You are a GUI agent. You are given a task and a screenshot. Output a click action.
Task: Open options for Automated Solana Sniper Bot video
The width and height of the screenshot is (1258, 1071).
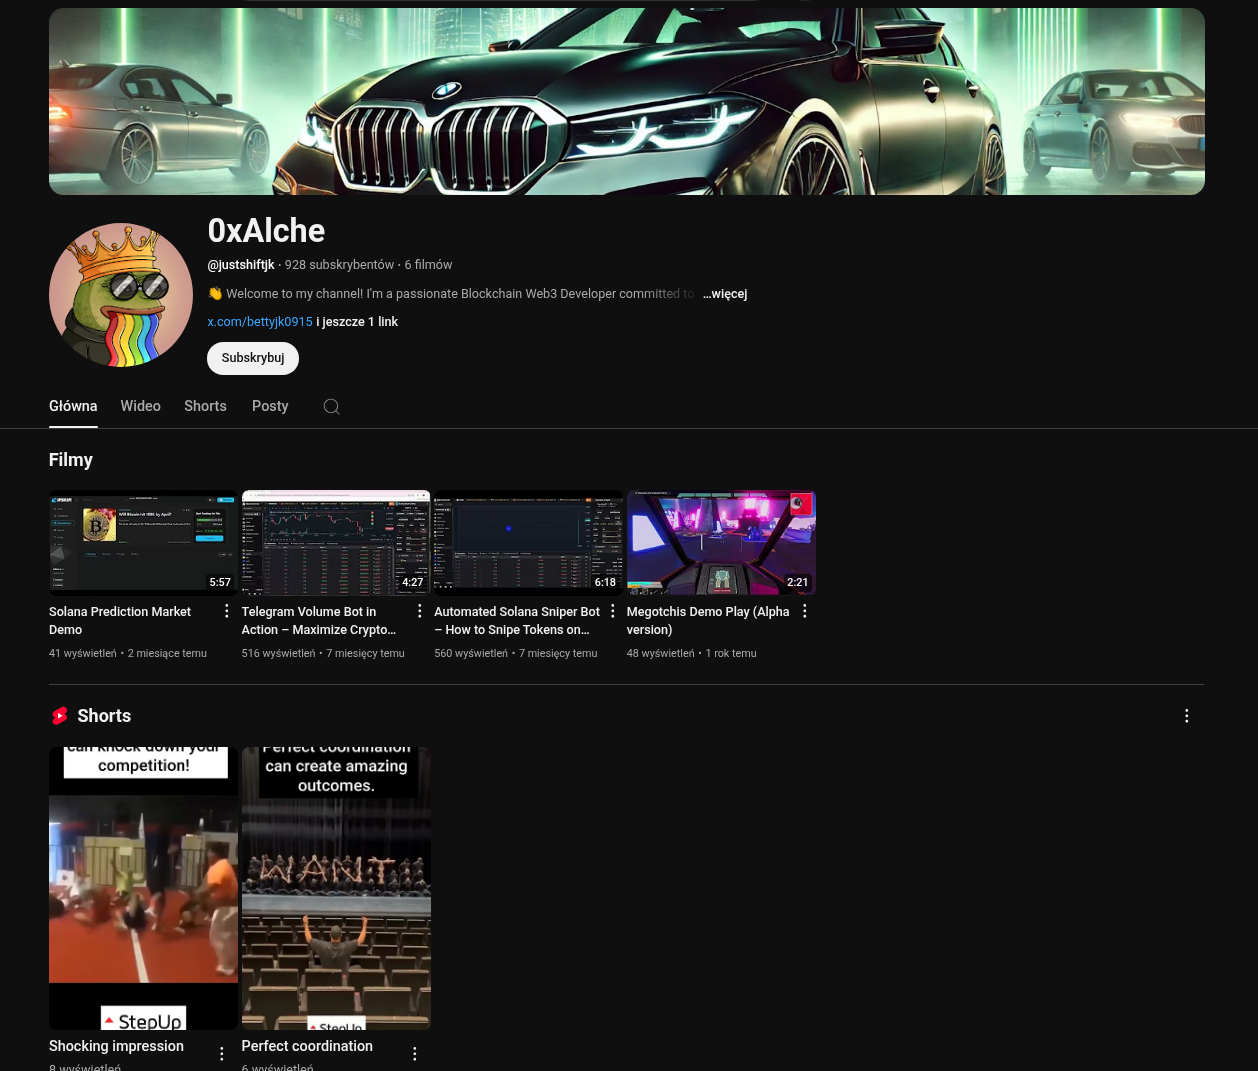pos(613,611)
